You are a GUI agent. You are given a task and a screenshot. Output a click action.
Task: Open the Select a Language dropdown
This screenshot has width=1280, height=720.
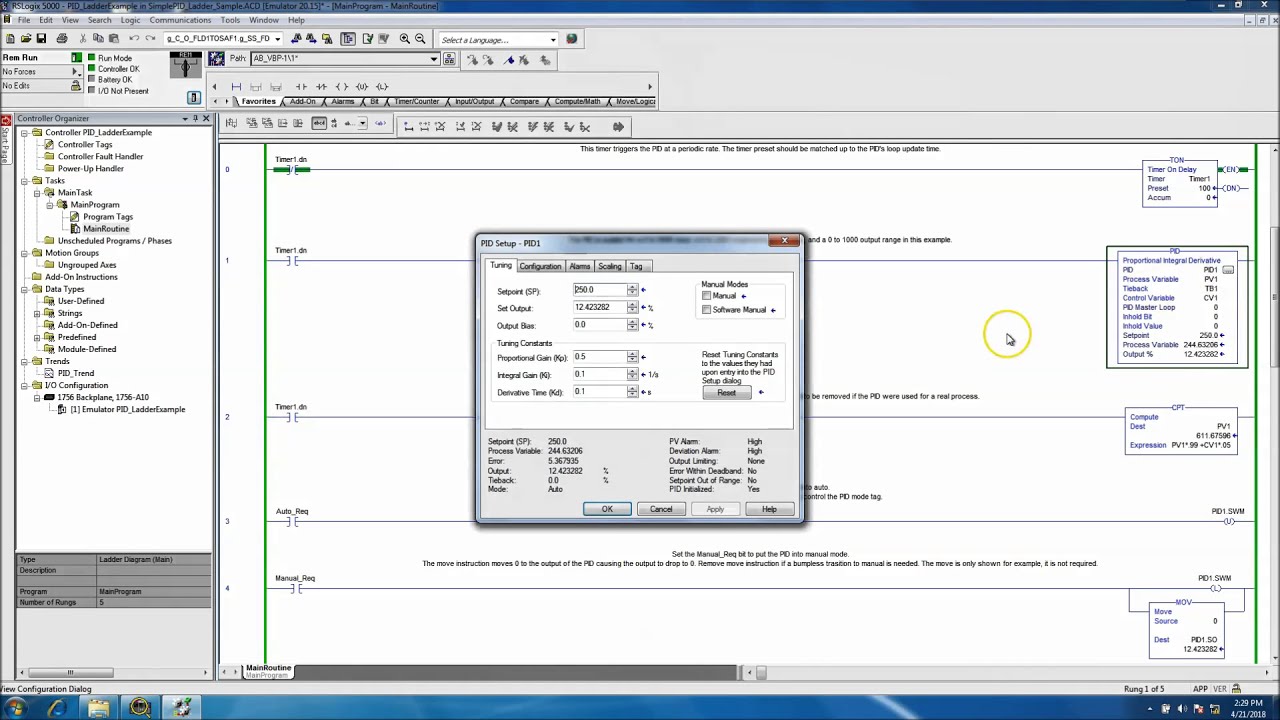coord(553,40)
